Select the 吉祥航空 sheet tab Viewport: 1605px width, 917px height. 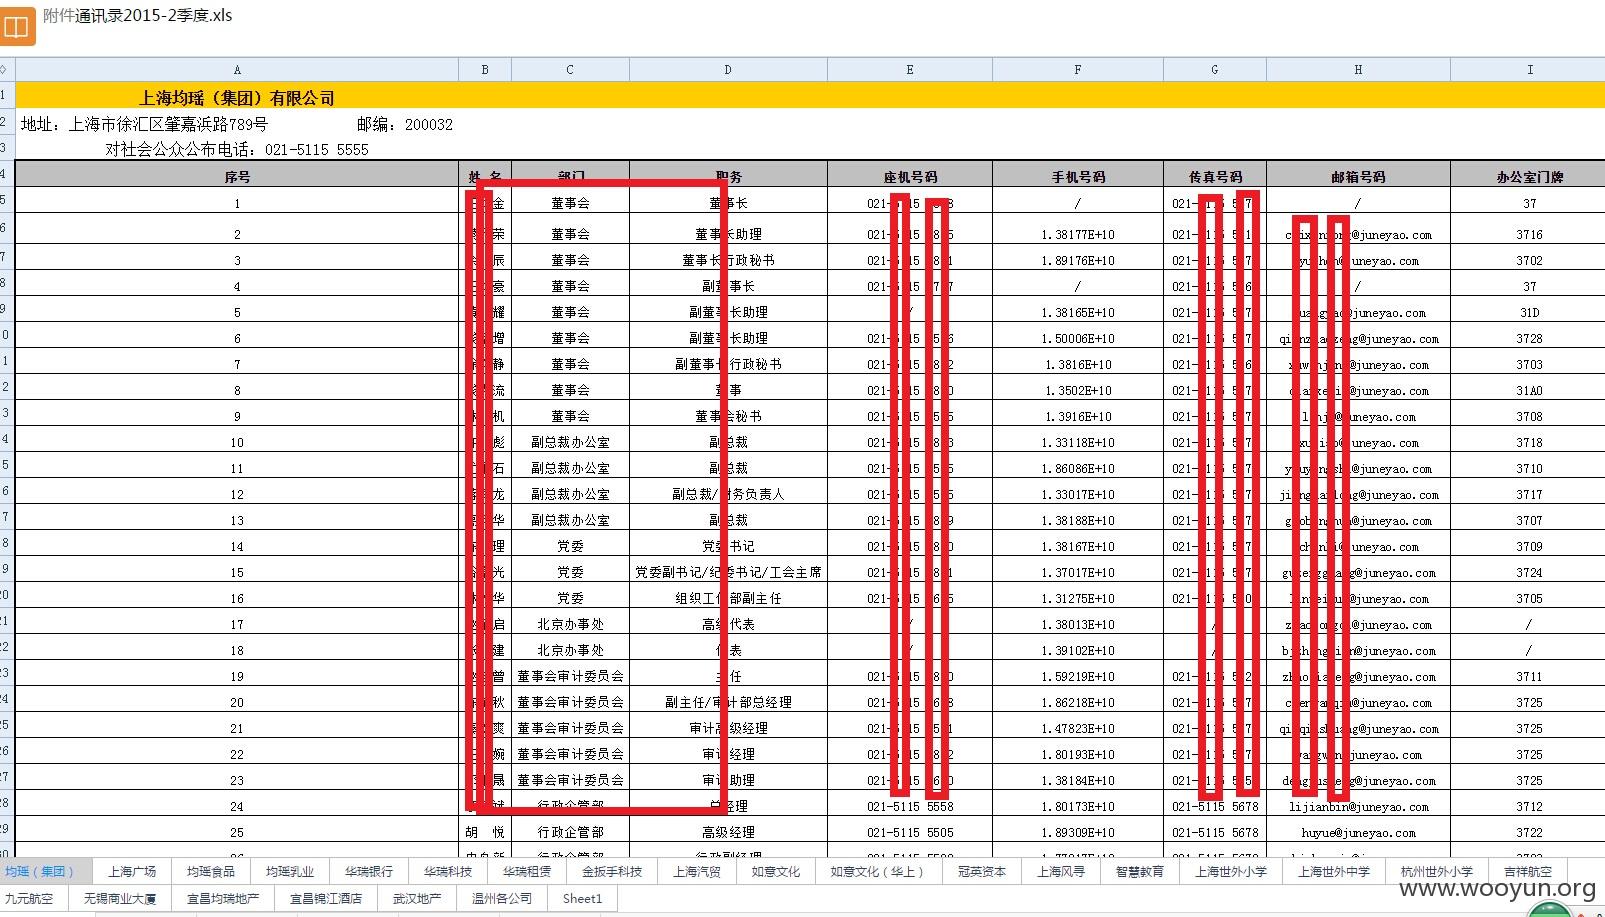1528,871
